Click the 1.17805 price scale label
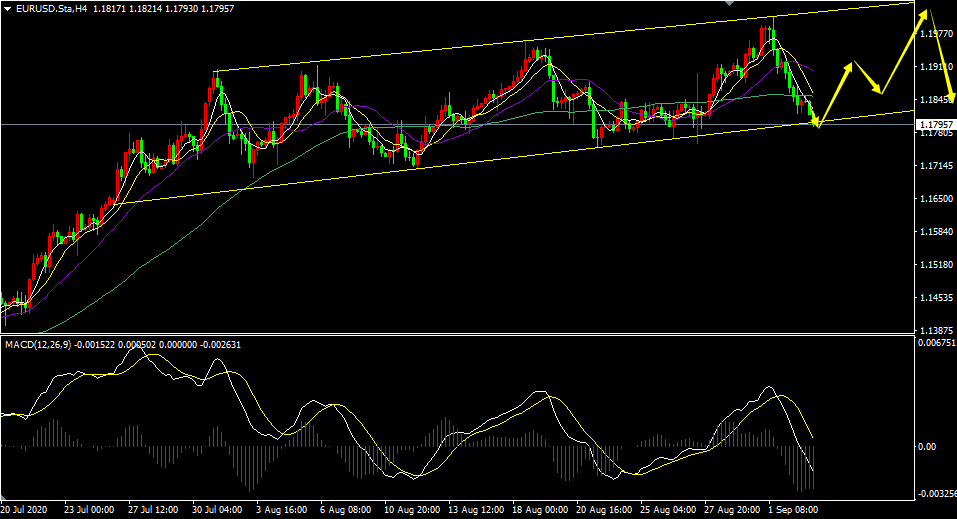This screenshot has width=957, height=519. (x=937, y=133)
